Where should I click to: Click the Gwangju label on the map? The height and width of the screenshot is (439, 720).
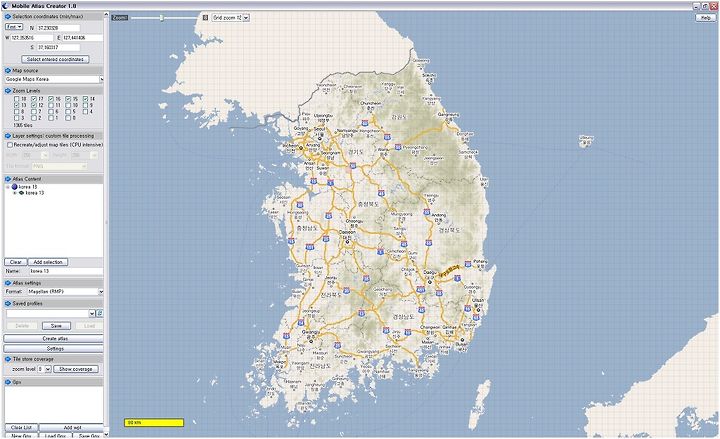pos(311,332)
